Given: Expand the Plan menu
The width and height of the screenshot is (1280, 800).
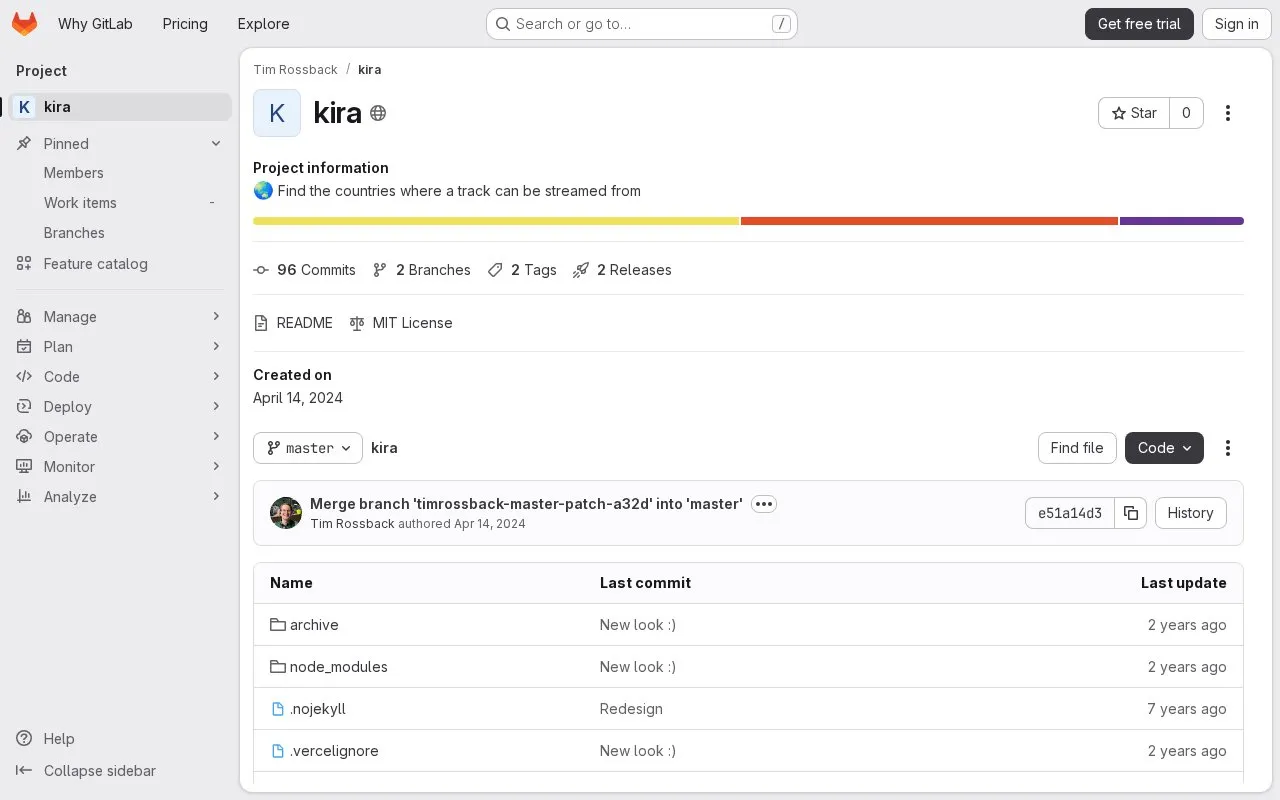Looking at the screenshot, I should pos(120,347).
